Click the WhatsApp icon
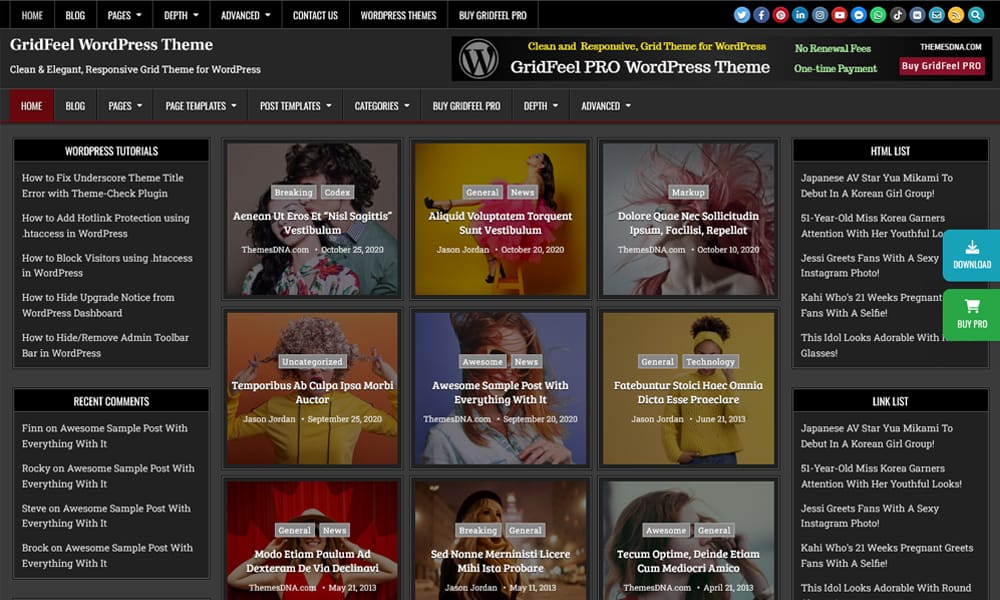 (878, 15)
